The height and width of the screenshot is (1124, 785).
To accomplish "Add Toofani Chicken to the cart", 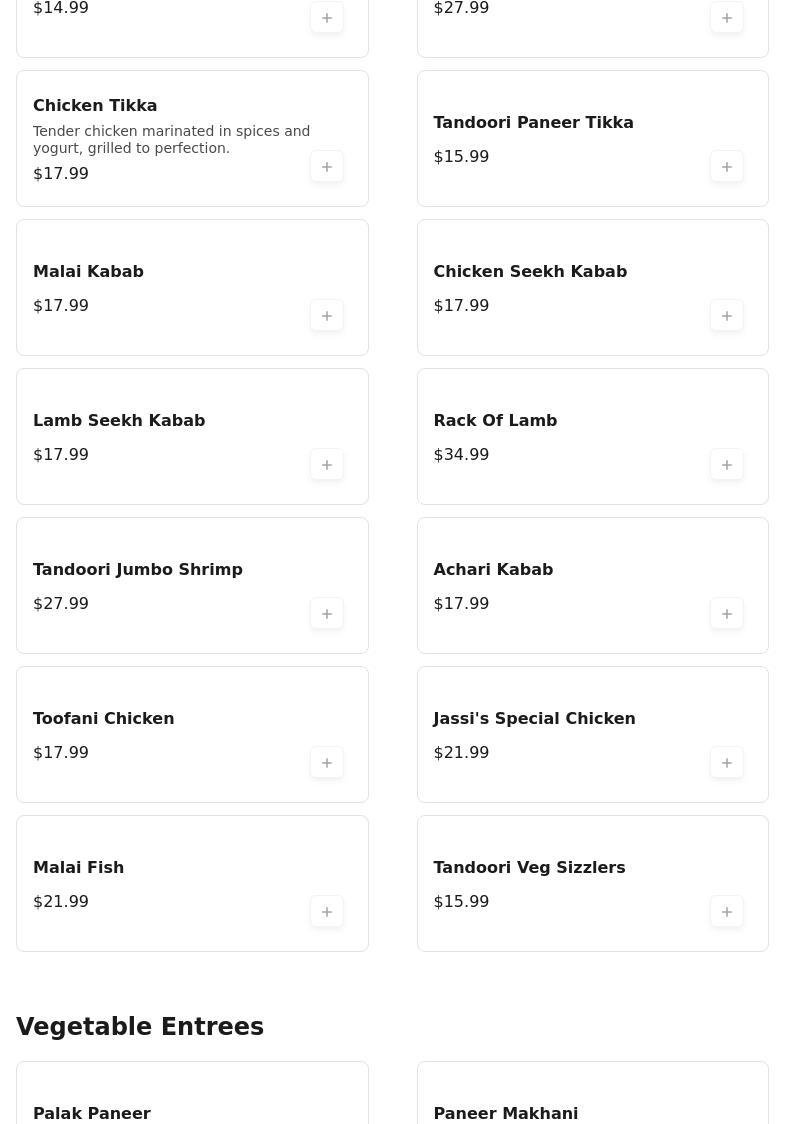I will coord(327,763).
